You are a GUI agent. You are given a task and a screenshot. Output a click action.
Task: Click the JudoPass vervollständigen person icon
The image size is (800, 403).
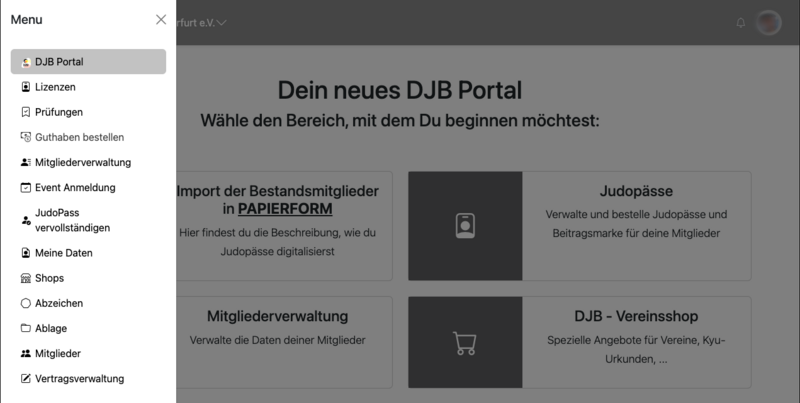[26, 220]
